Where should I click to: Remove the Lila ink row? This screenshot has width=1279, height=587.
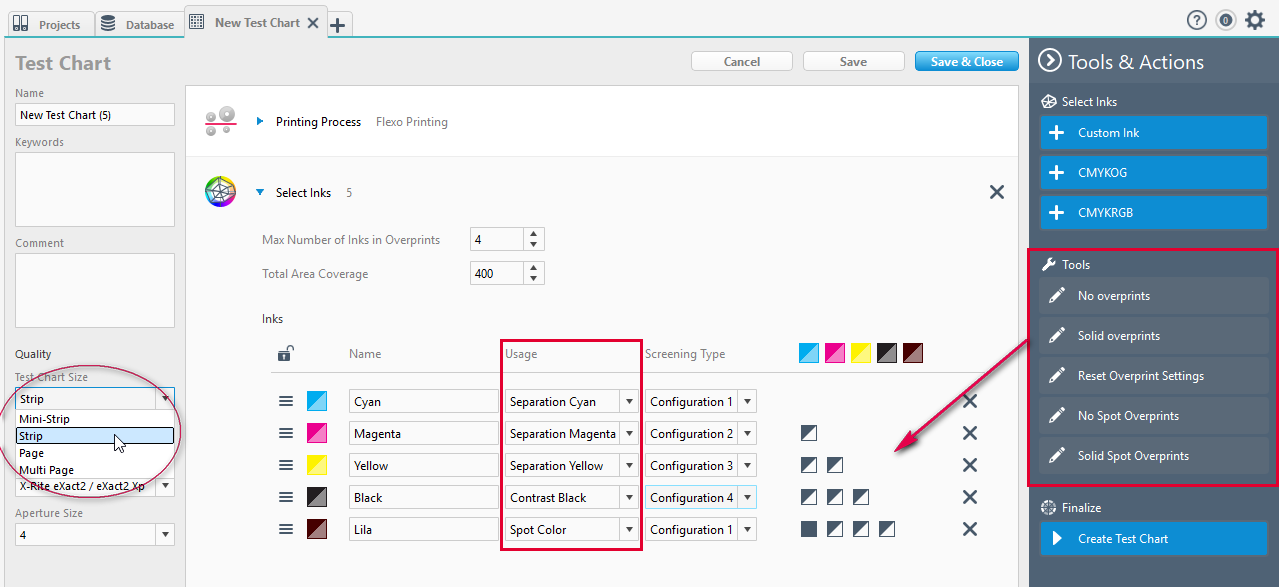point(969,529)
